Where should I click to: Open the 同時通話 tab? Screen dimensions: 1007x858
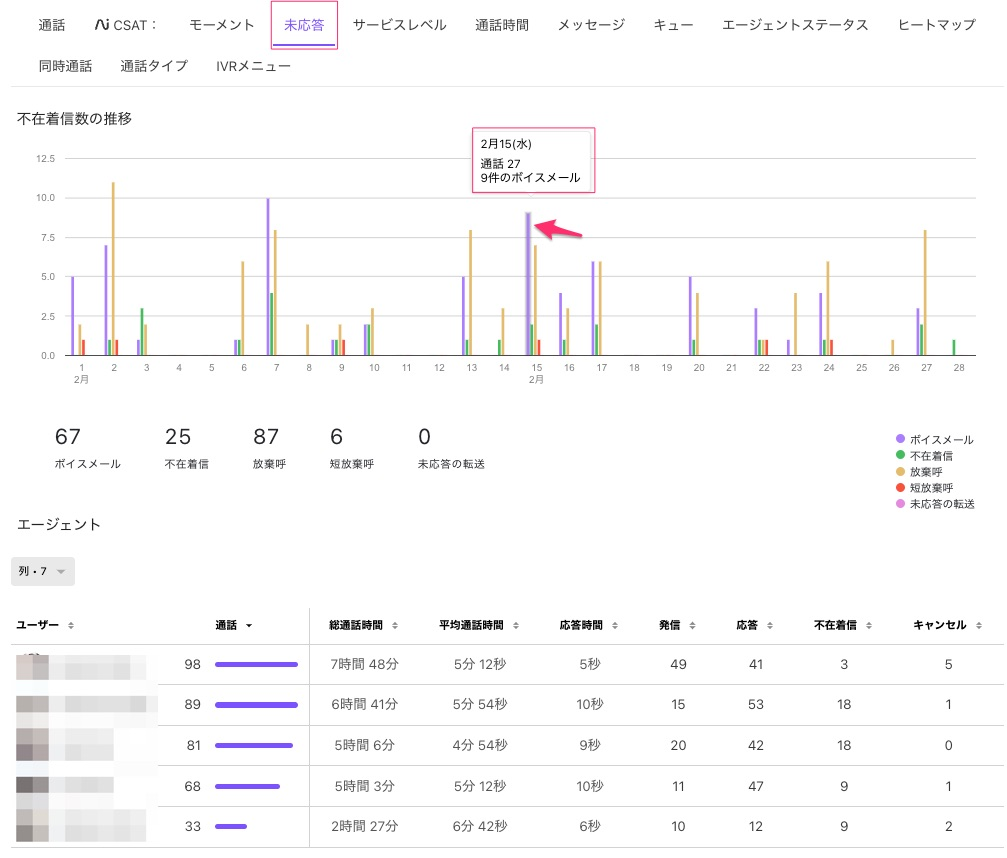coord(65,66)
